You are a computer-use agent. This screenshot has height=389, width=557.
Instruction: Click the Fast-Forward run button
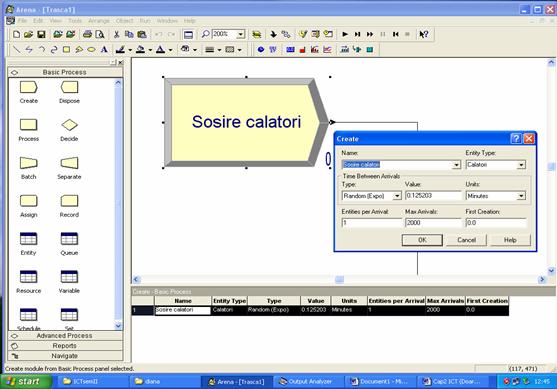click(x=370, y=34)
